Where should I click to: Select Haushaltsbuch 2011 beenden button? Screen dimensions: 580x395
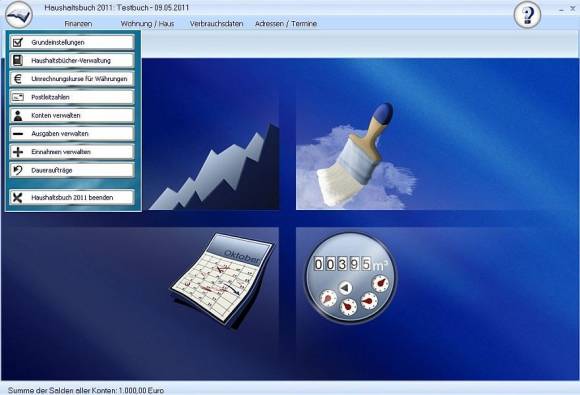[72, 198]
